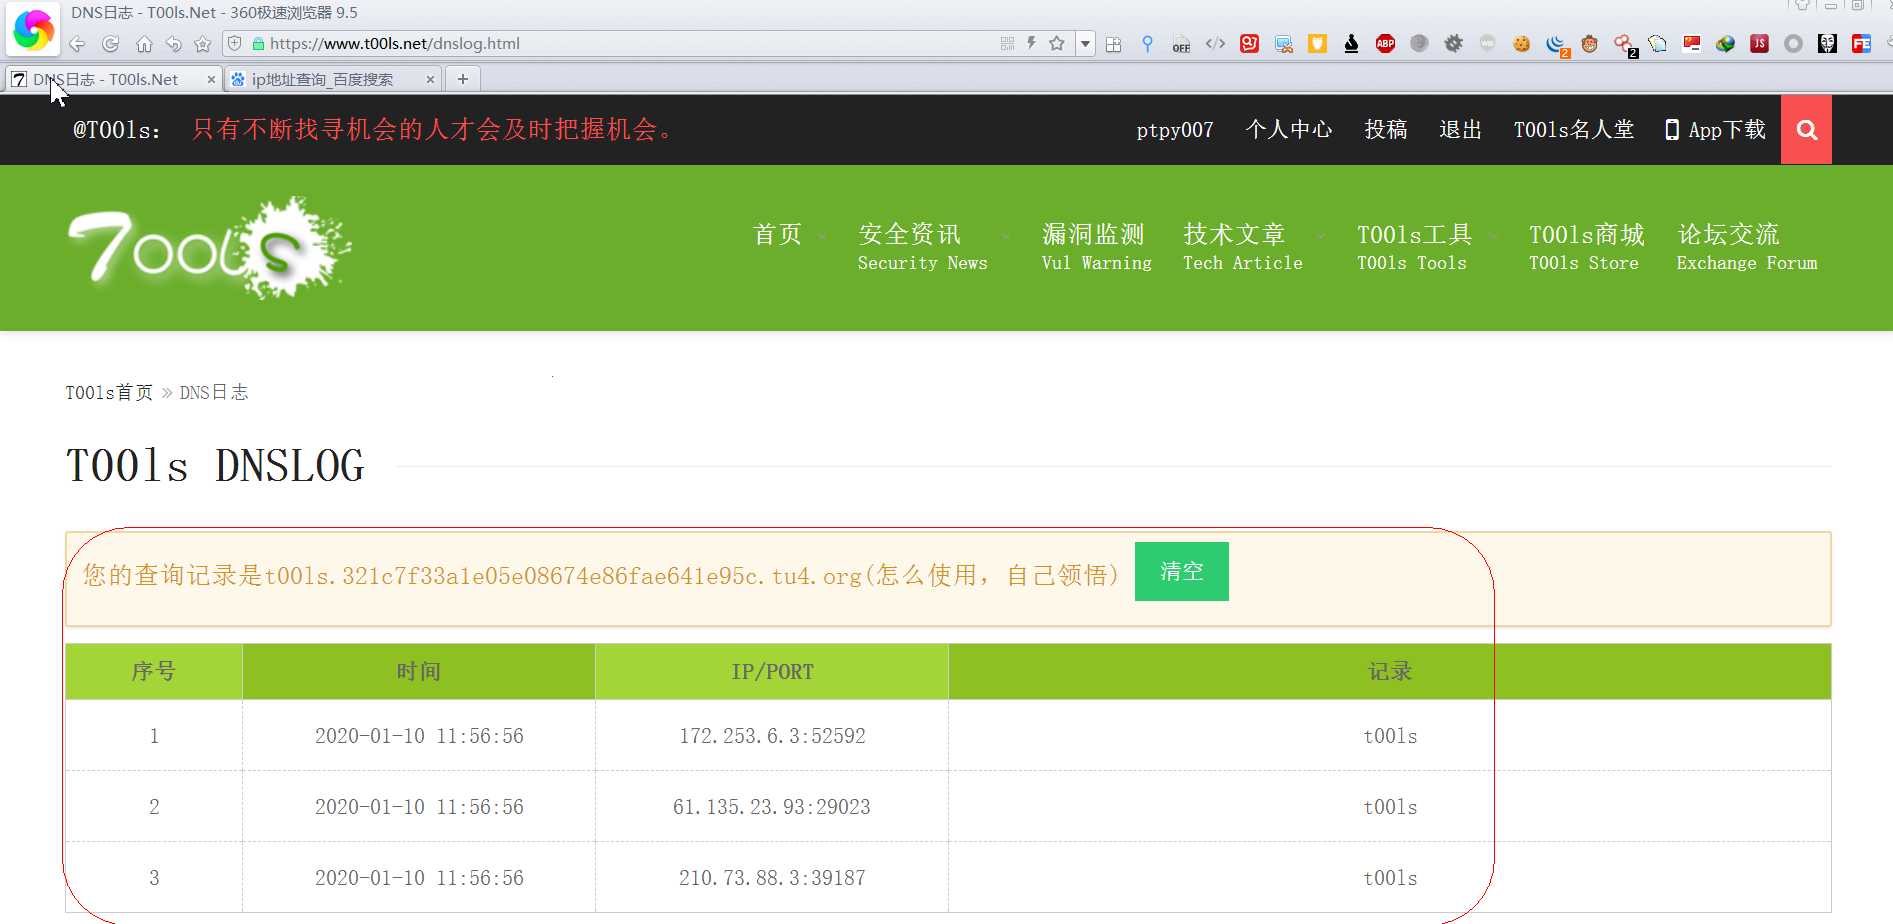Open the browser home page icon
The width and height of the screenshot is (1893, 924).
coord(144,44)
